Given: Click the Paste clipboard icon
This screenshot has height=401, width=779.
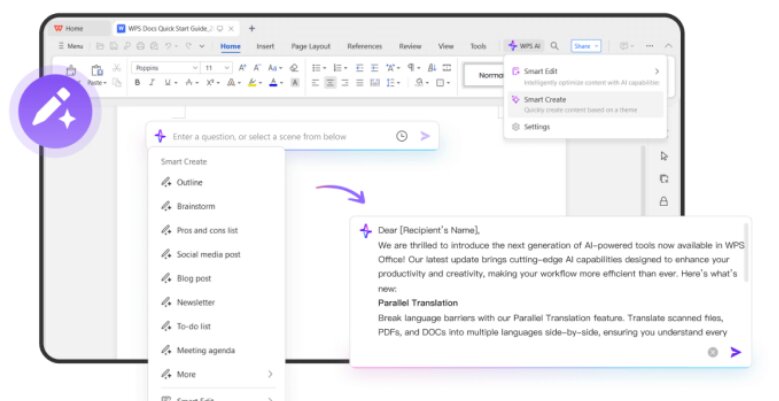Looking at the screenshot, I should [97, 71].
